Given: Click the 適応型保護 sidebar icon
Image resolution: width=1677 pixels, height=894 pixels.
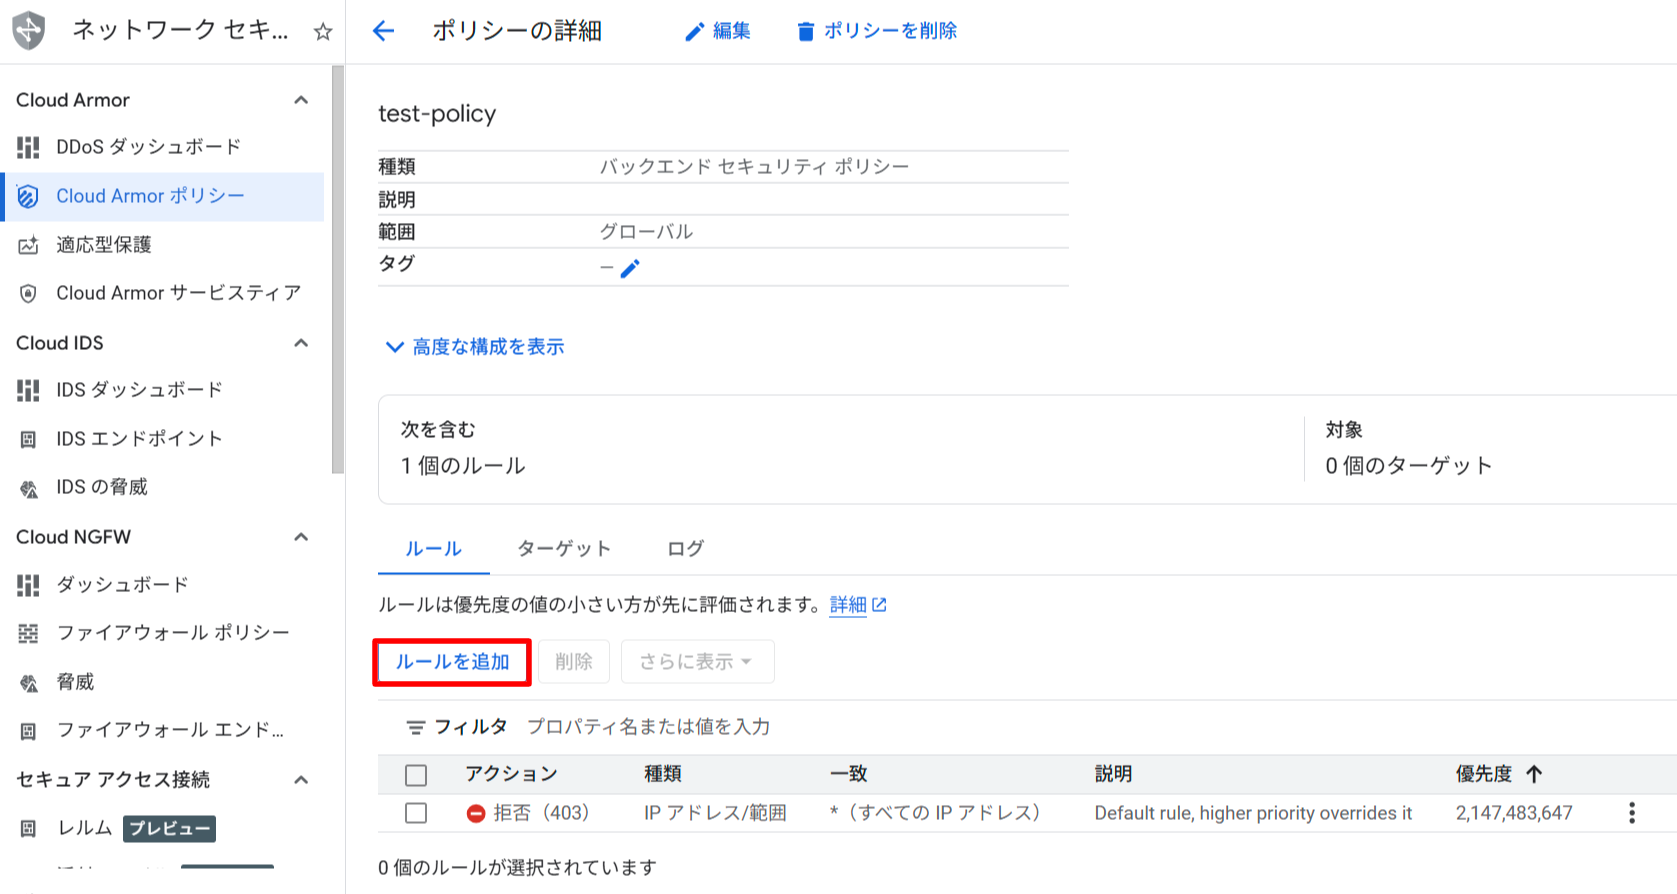Looking at the screenshot, I should click(x=28, y=245).
